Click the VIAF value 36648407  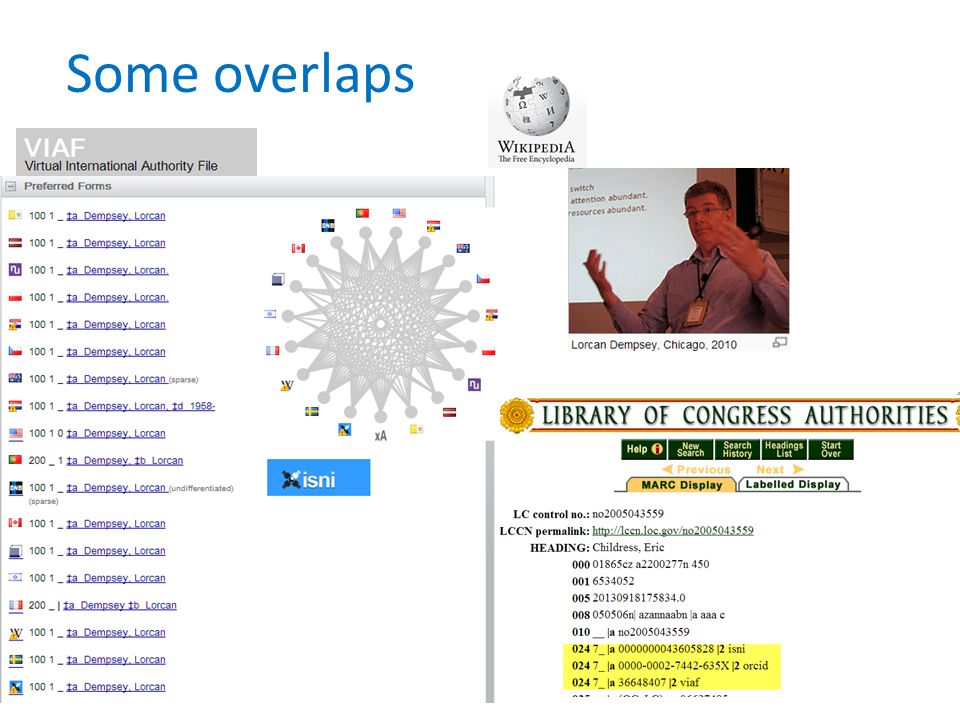pyautogui.click(x=642, y=682)
